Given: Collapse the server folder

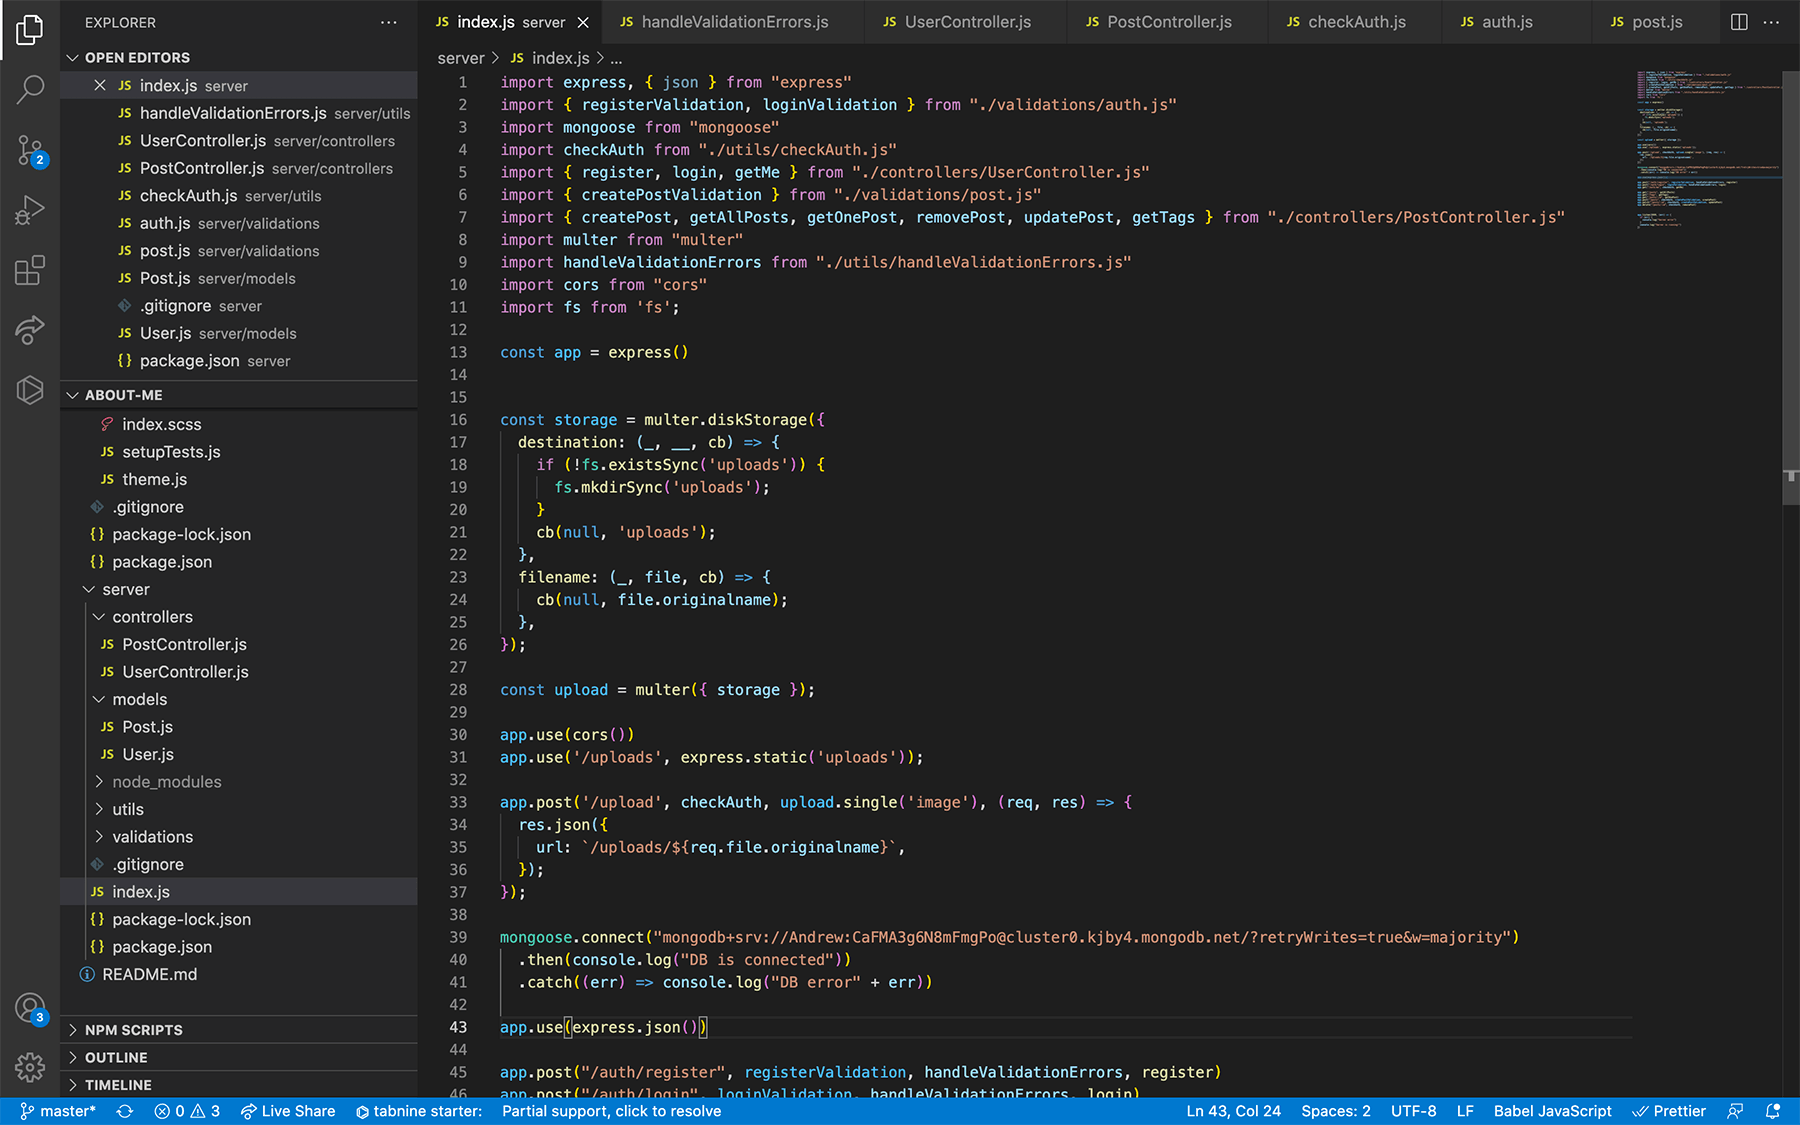Looking at the screenshot, I should point(238,590).
